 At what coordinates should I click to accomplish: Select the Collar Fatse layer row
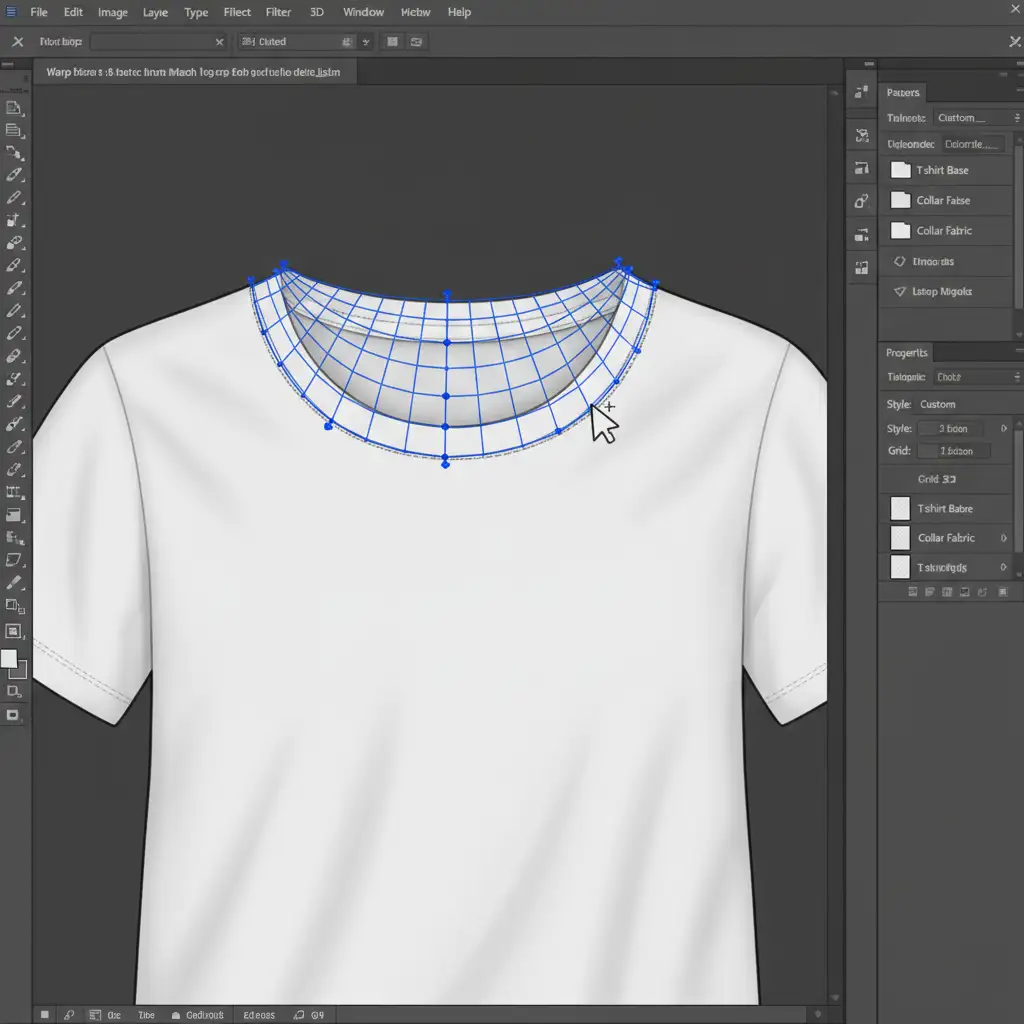tap(944, 200)
